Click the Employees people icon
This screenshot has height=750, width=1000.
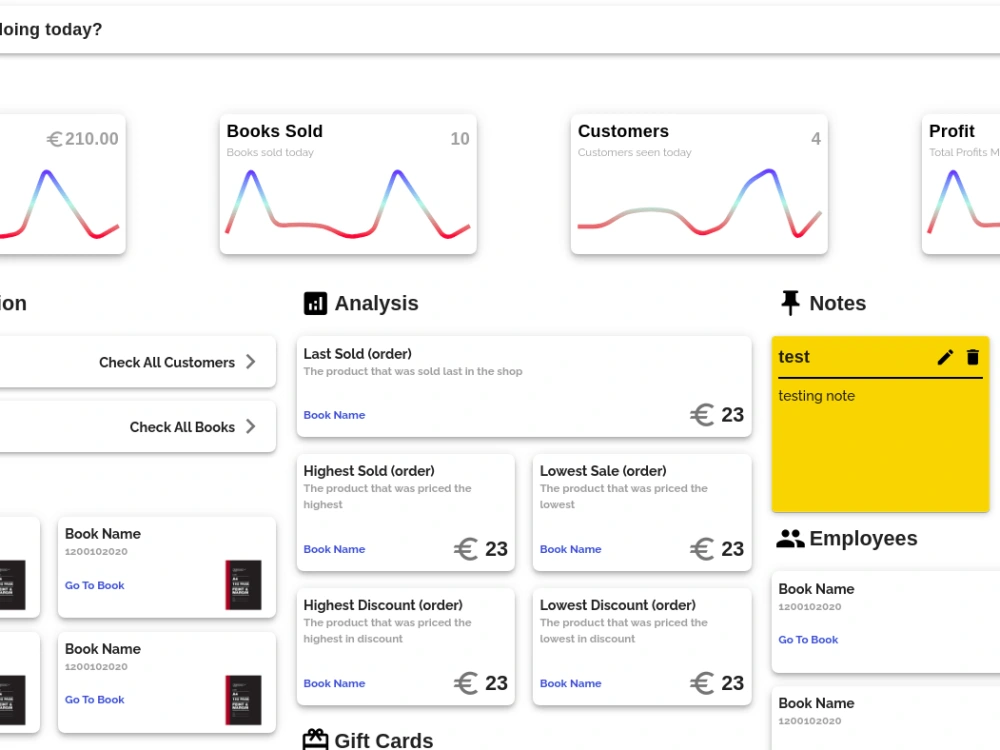(x=791, y=538)
